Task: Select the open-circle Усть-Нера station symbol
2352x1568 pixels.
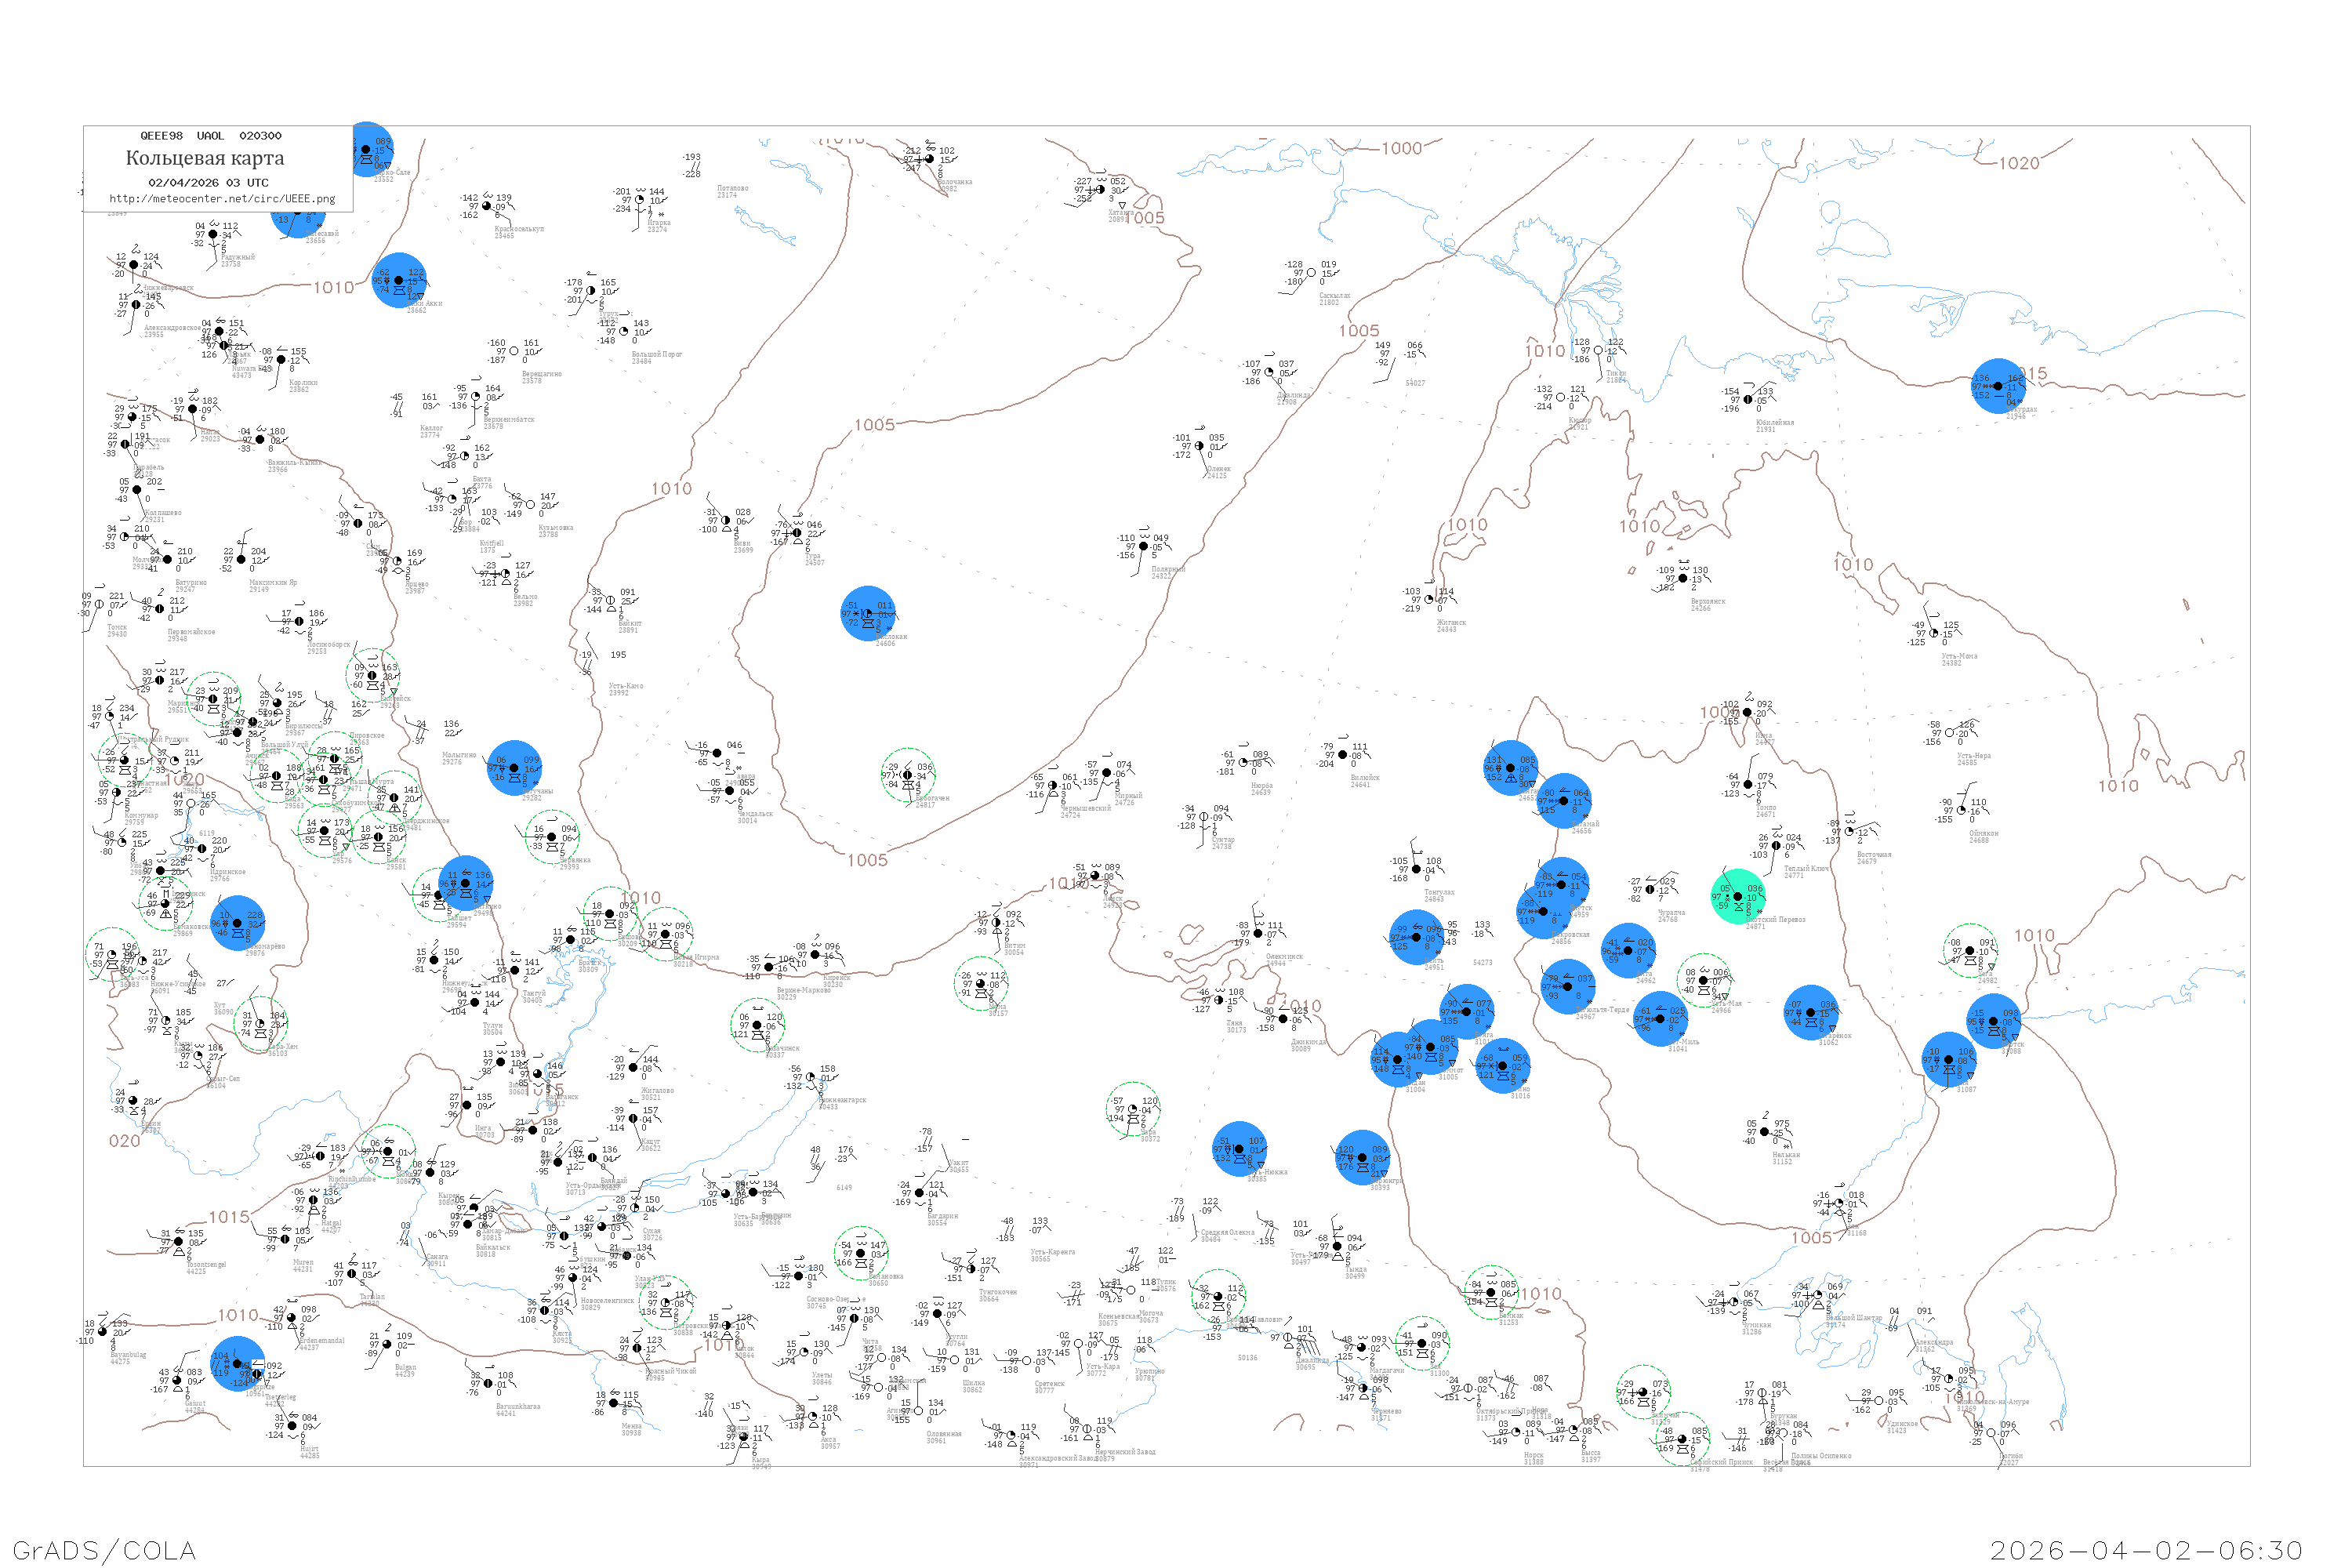Action: [x=1949, y=733]
